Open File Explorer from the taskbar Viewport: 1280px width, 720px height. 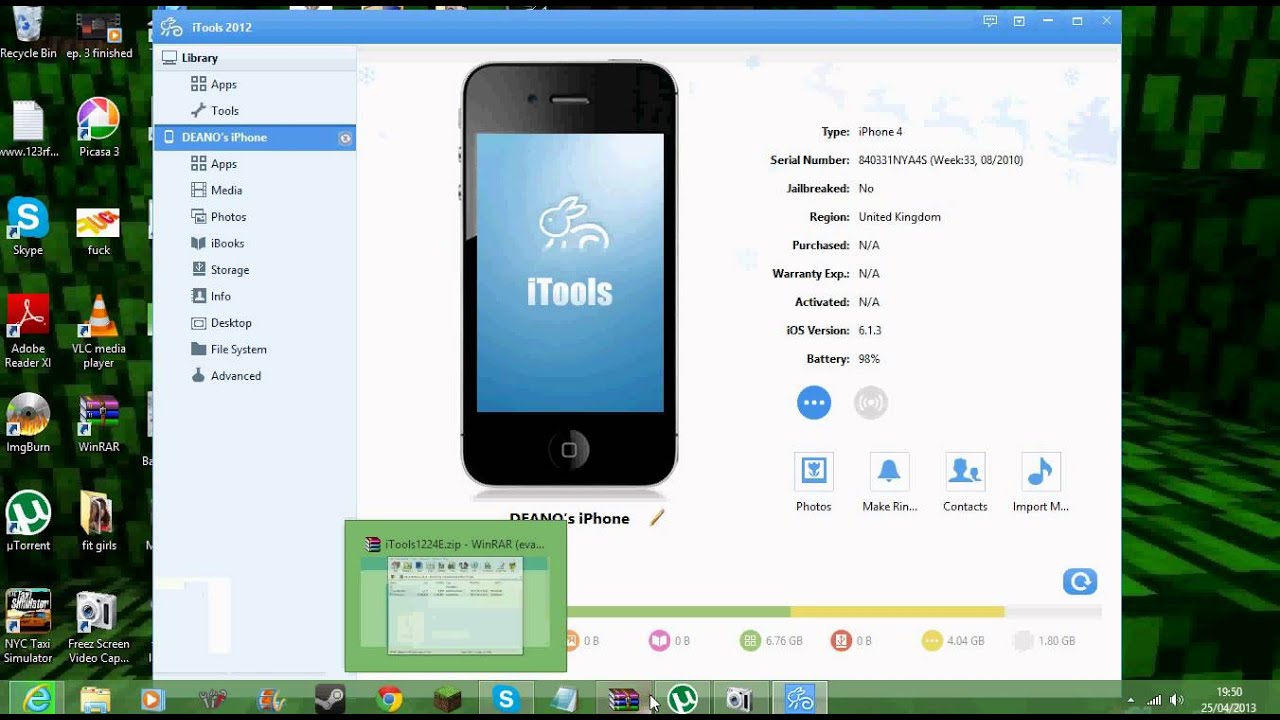pyautogui.click(x=95, y=700)
